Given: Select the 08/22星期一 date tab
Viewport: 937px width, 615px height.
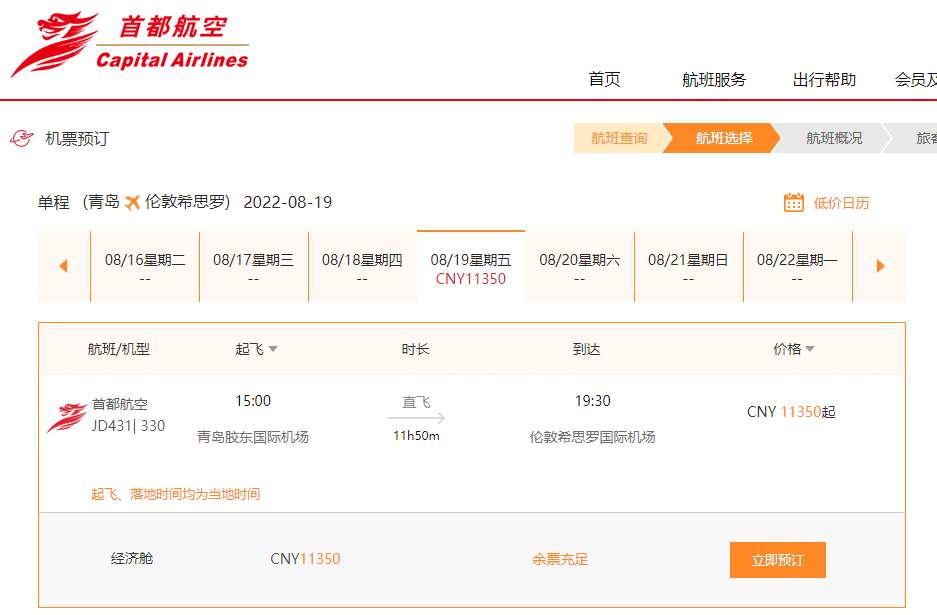Looking at the screenshot, I should [x=797, y=267].
